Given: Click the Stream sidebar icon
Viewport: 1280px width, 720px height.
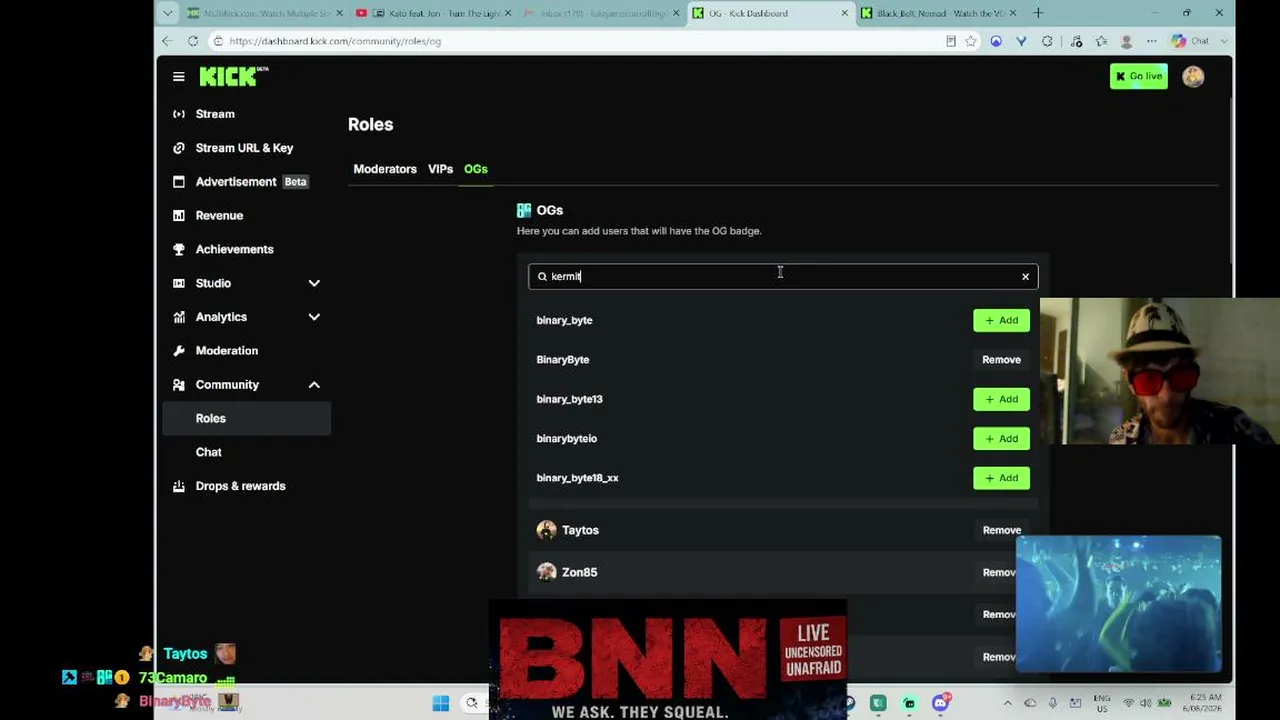Looking at the screenshot, I should (179, 114).
